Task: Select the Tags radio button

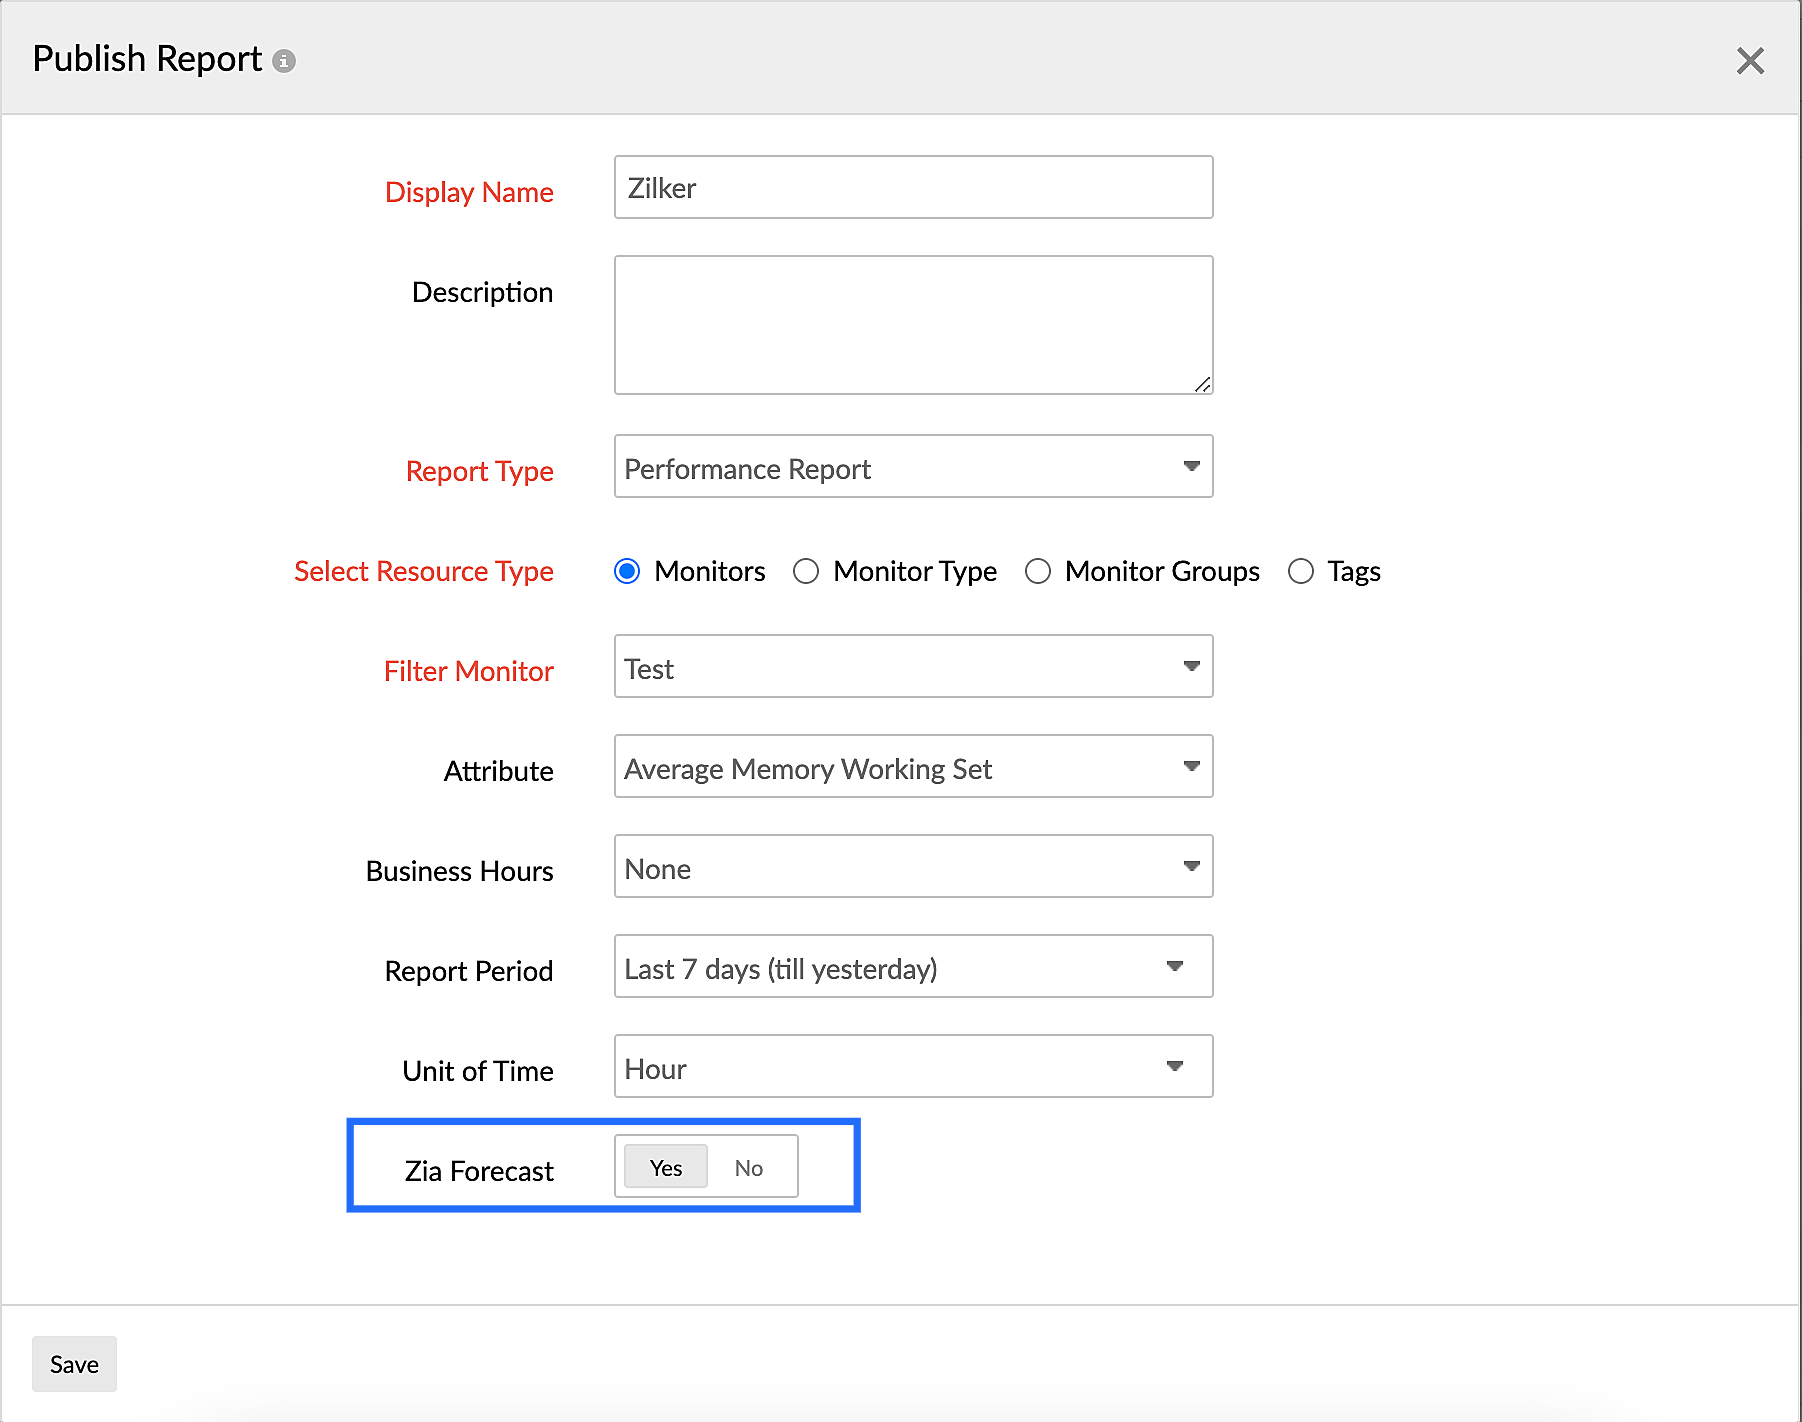Action: 1300,571
